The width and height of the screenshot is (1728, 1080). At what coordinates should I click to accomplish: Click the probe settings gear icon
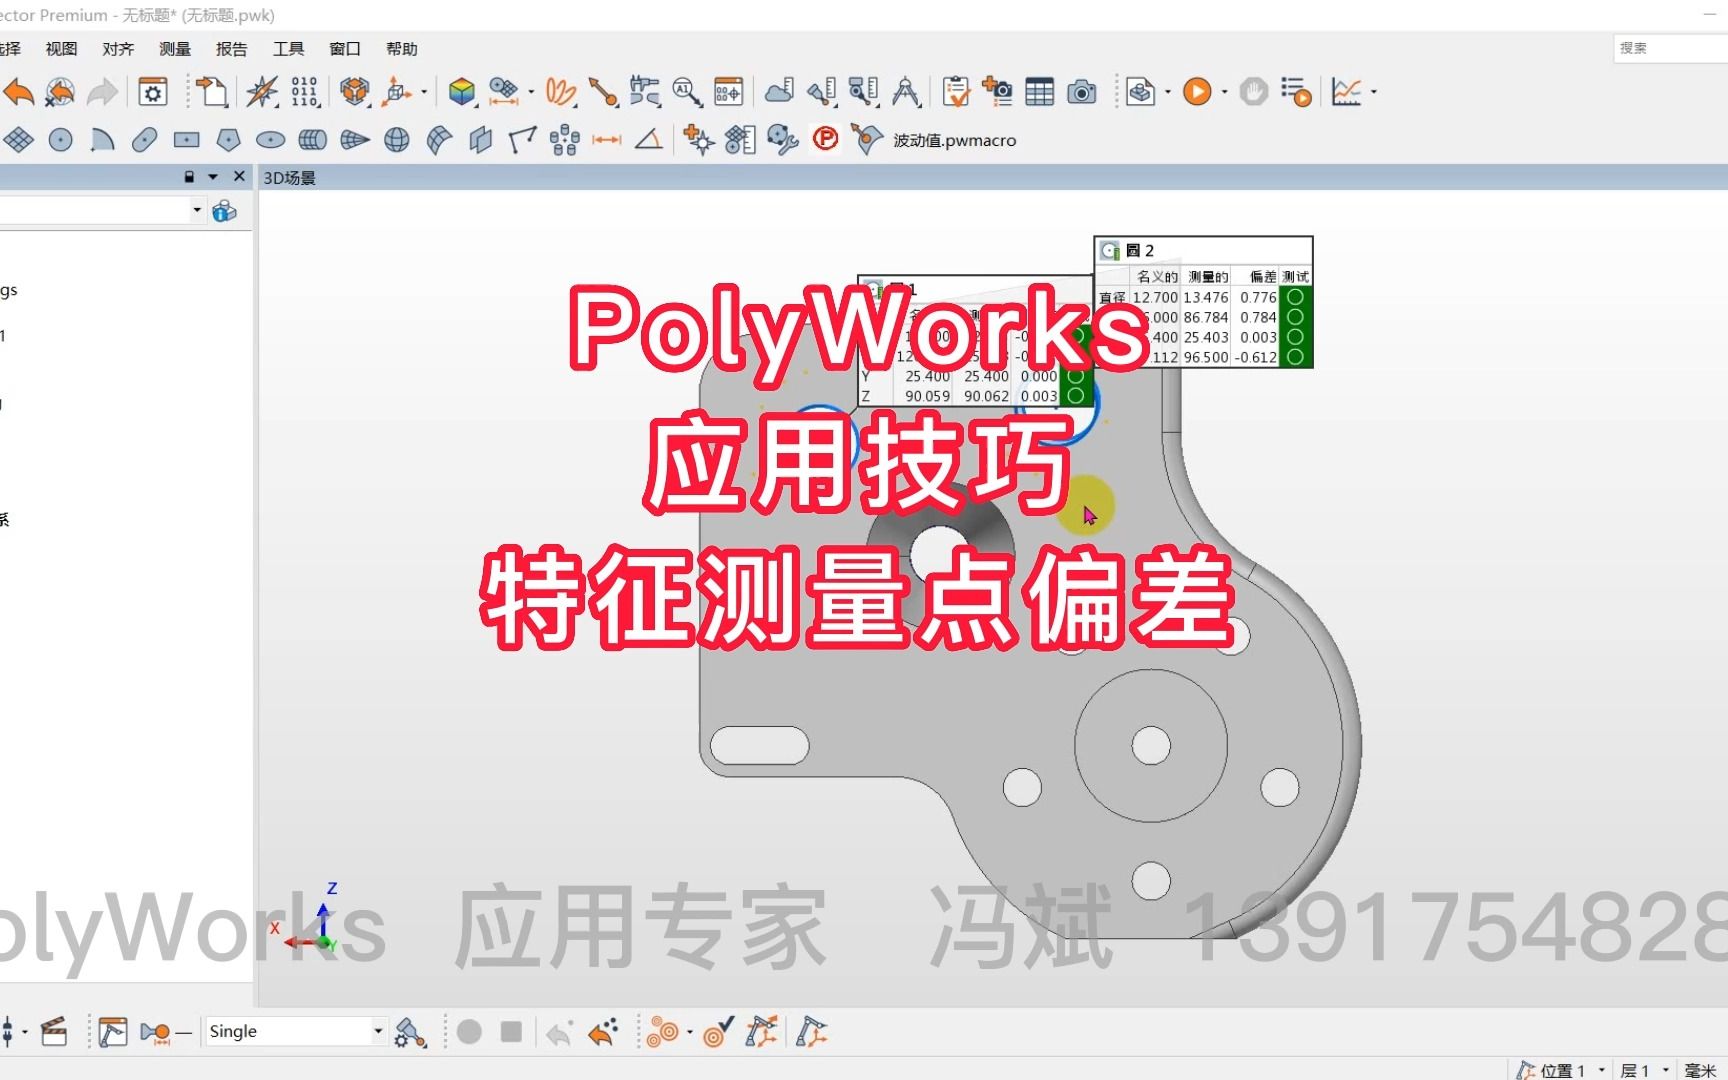(x=410, y=1032)
